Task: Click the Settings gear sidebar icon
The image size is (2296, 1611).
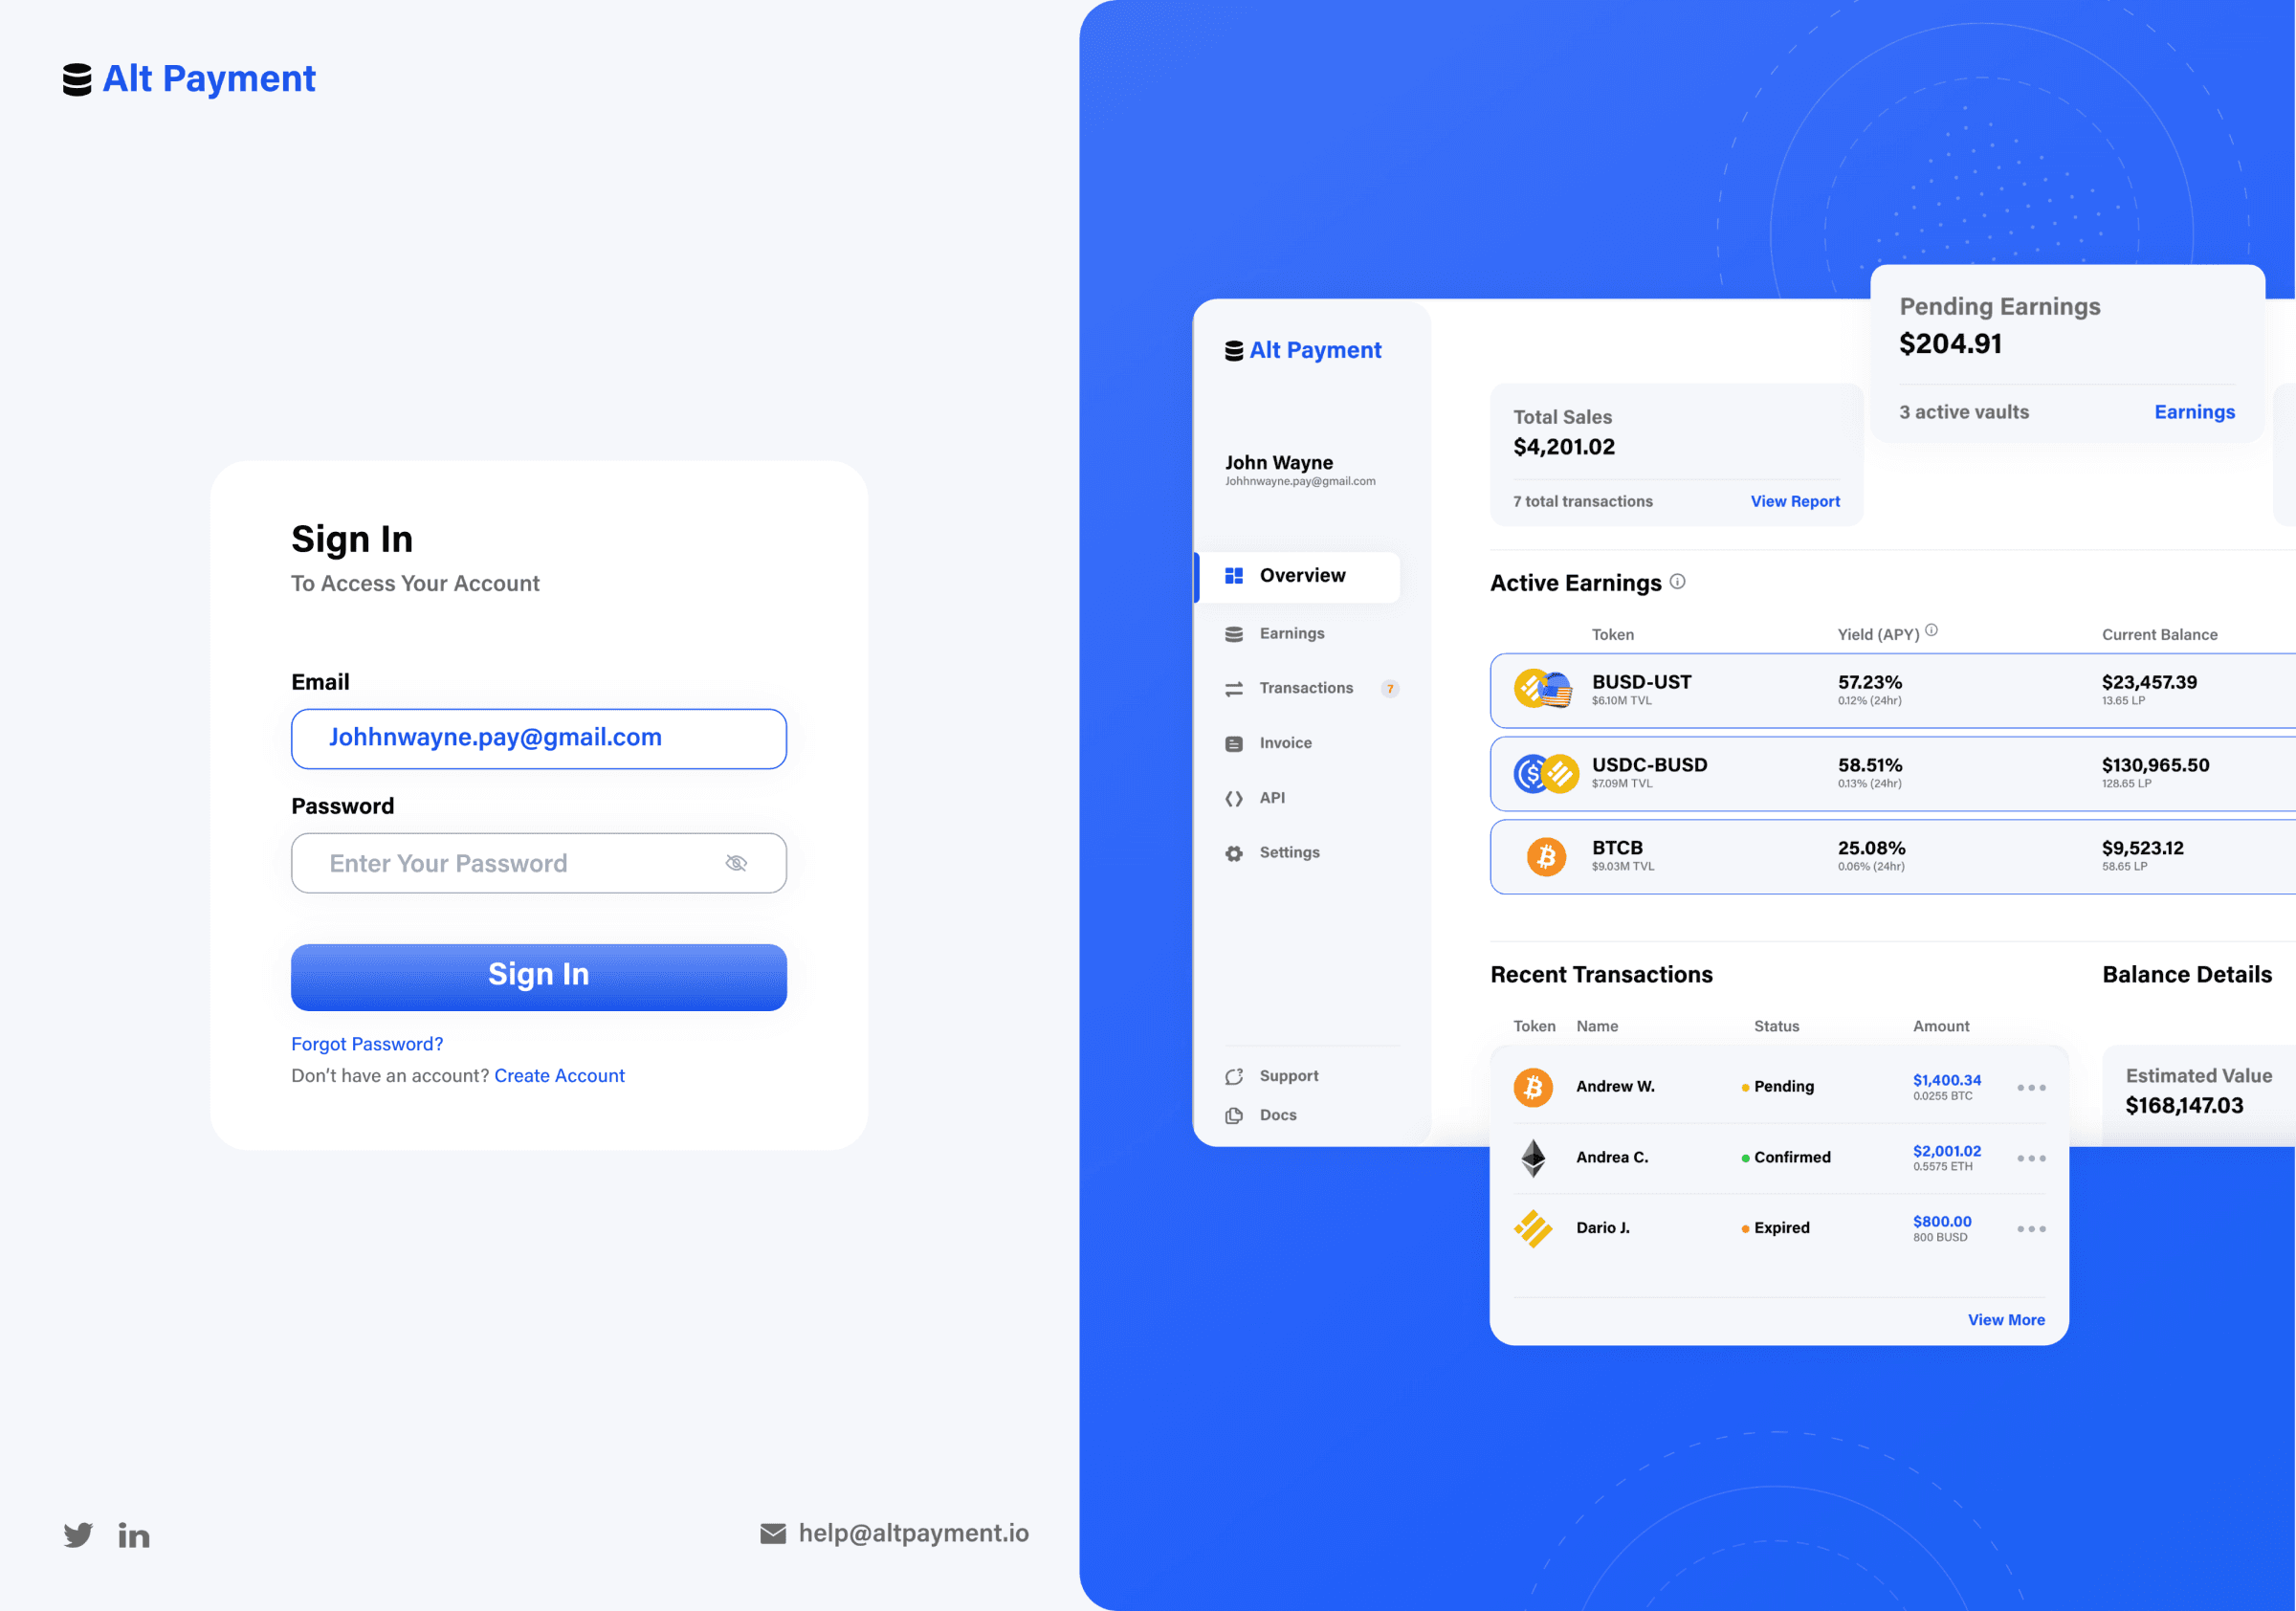Action: [1232, 853]
